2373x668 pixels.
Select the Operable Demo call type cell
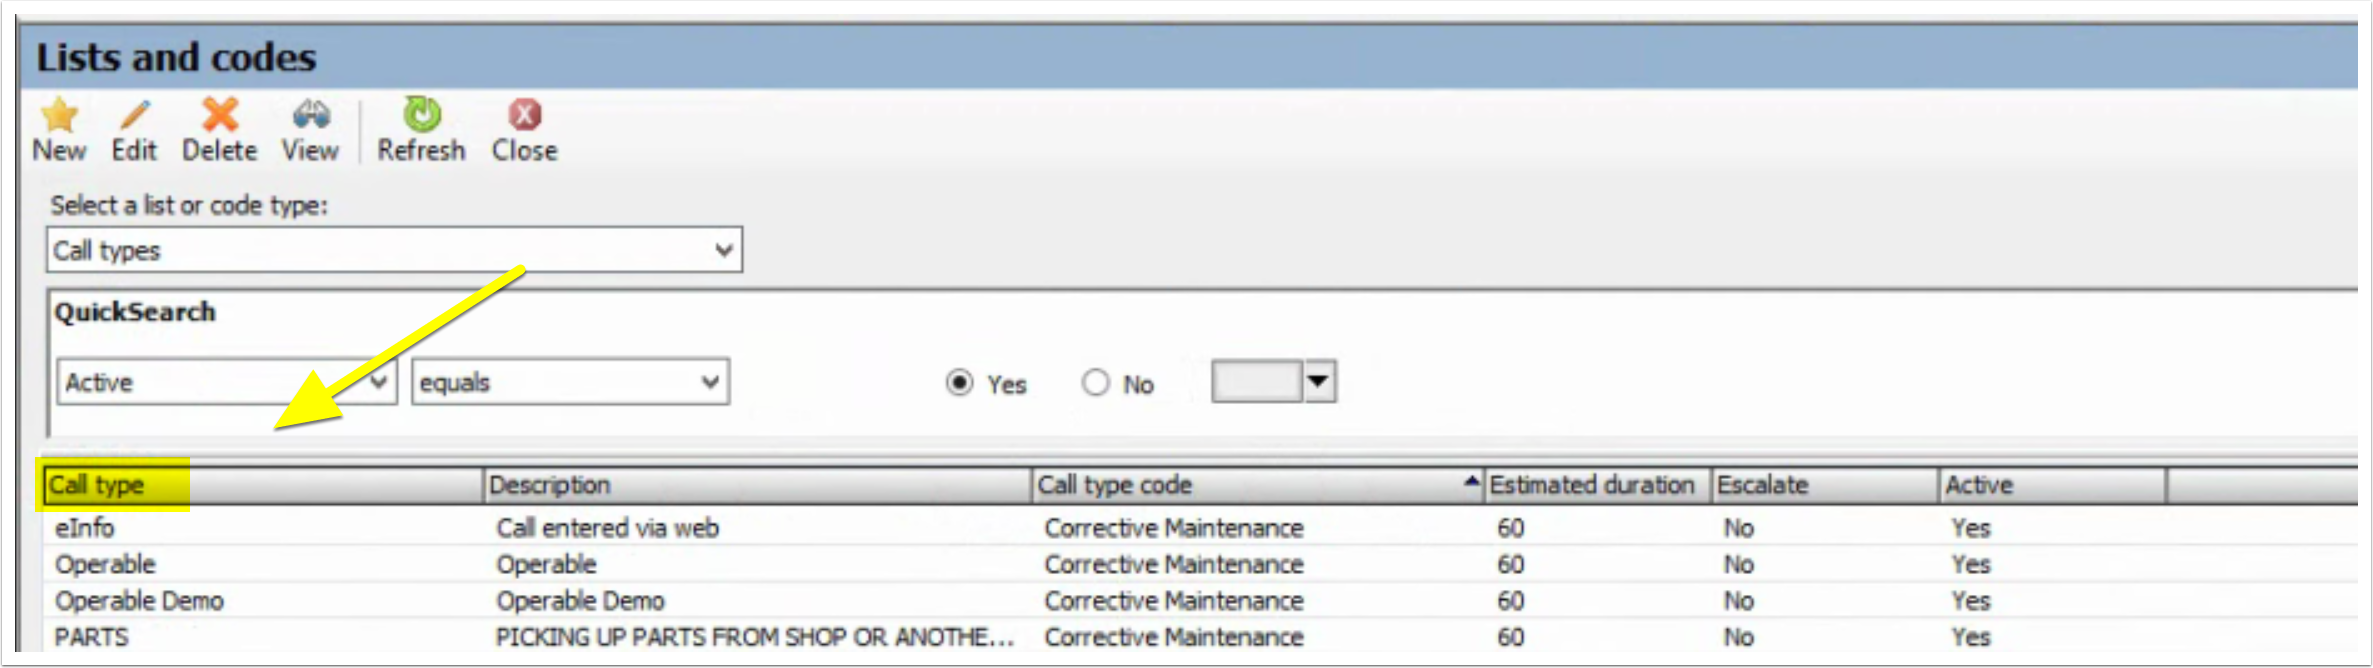pyautogui.click(x=139, y=601)
